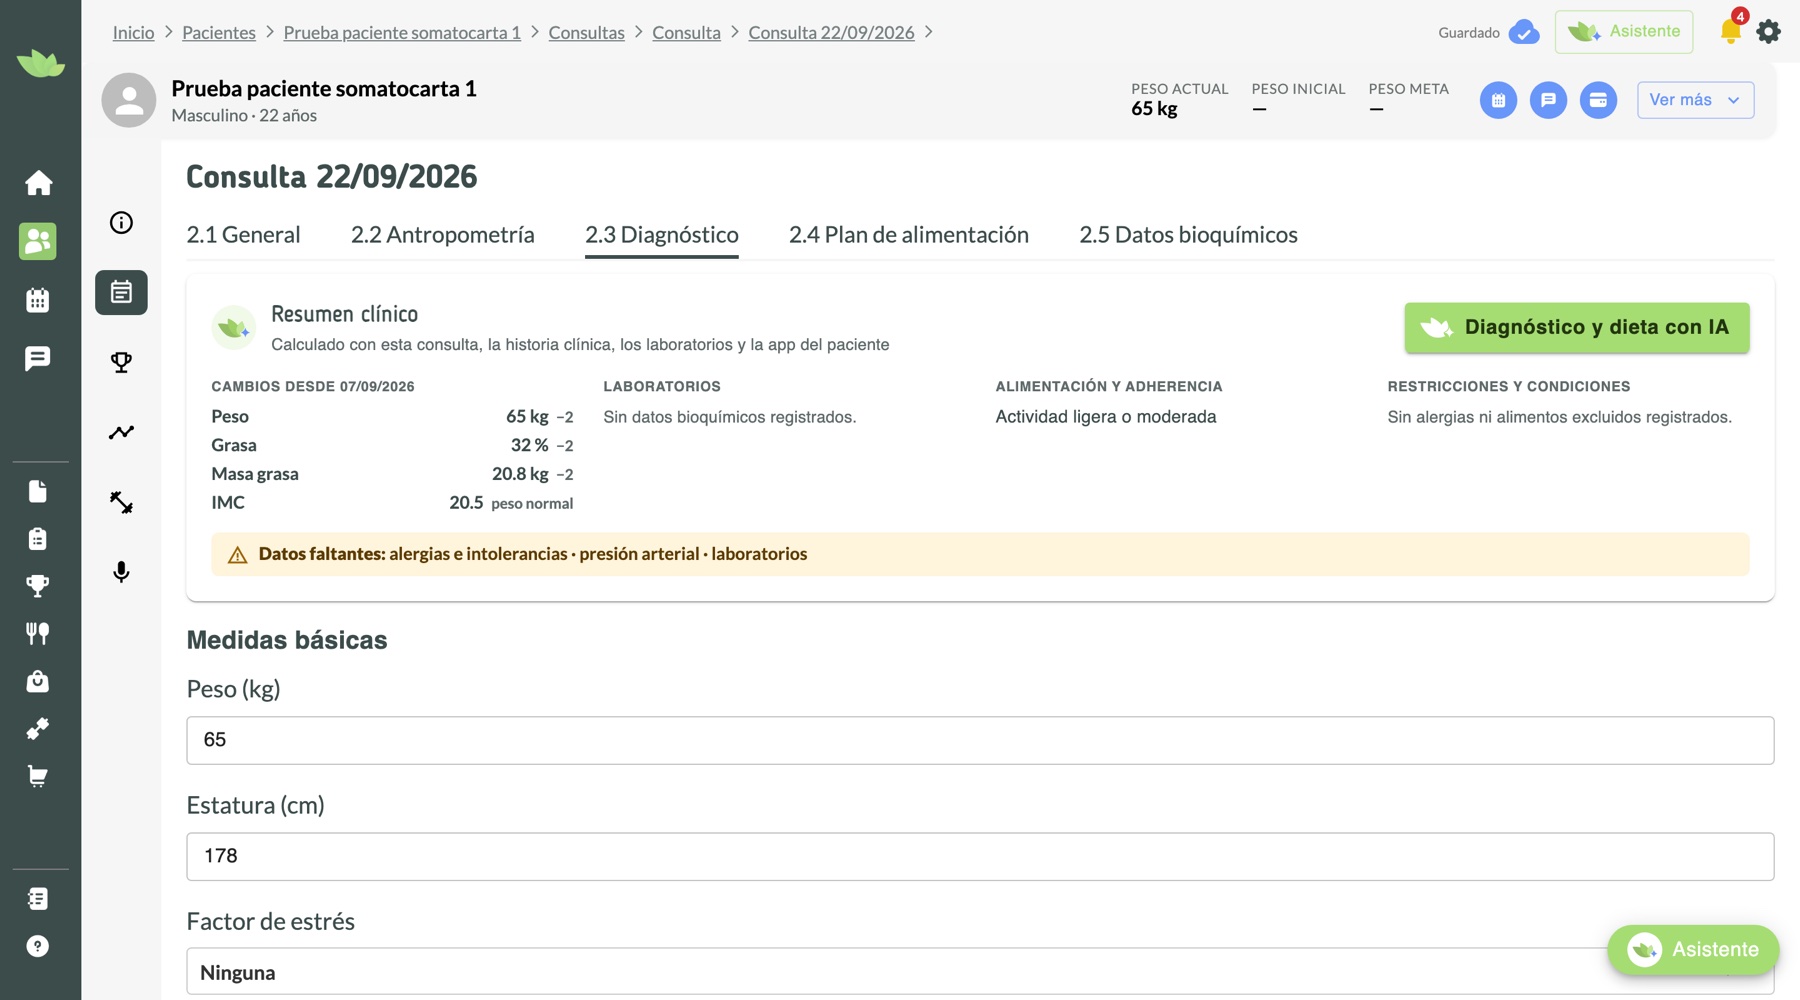Click the Estatura (cm) input field
The height and width of the screenshot is (1000, 1800).
[x=980, y=856]
